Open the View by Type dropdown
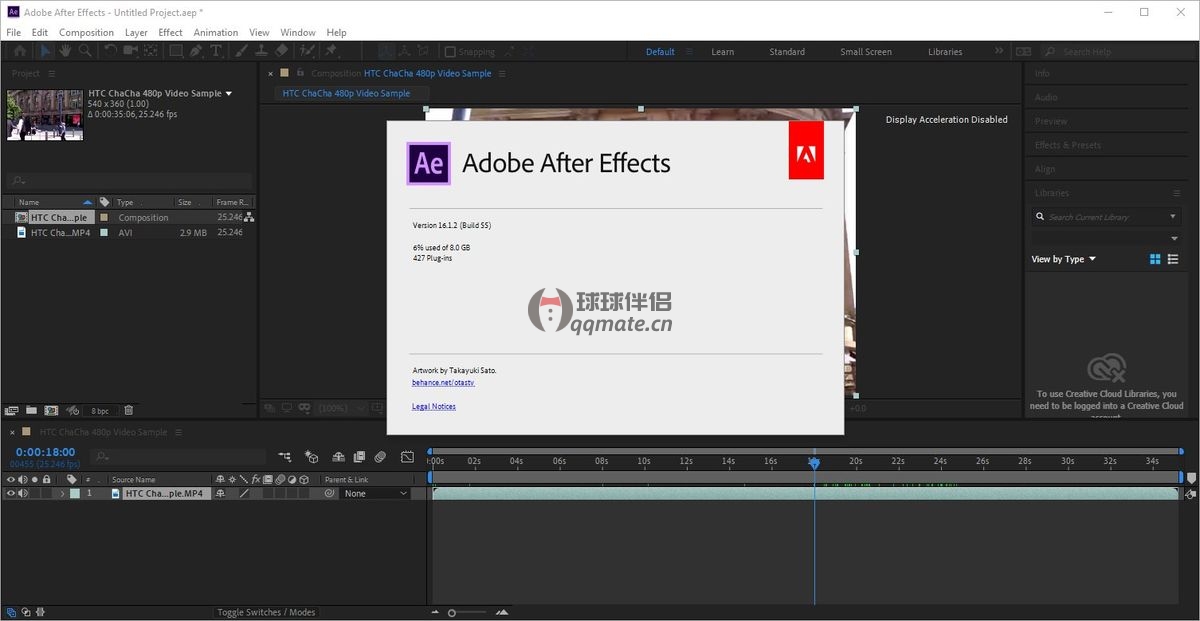 (1064, 259)
